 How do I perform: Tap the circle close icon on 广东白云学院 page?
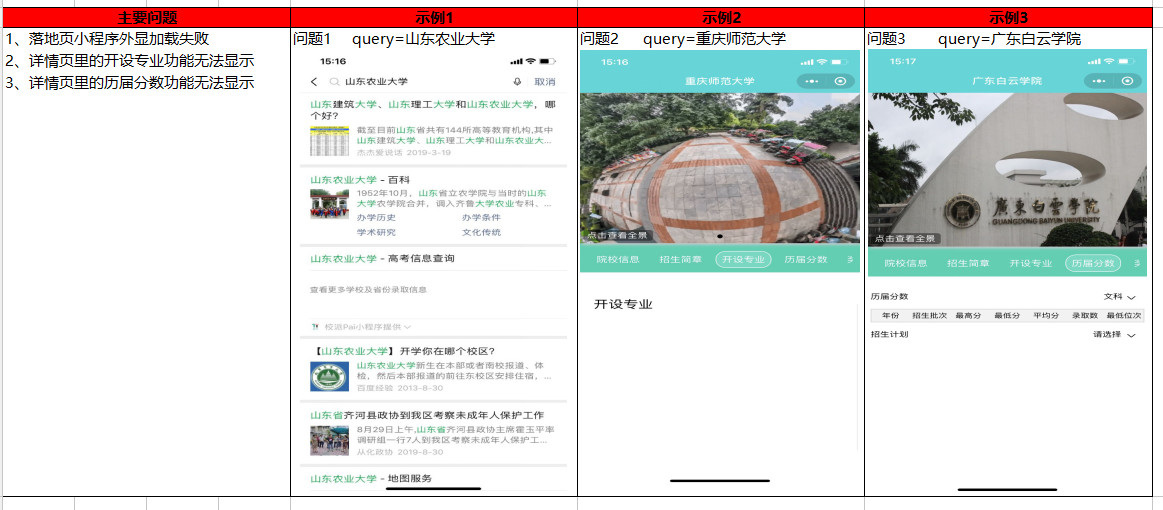click(1127, 81)
